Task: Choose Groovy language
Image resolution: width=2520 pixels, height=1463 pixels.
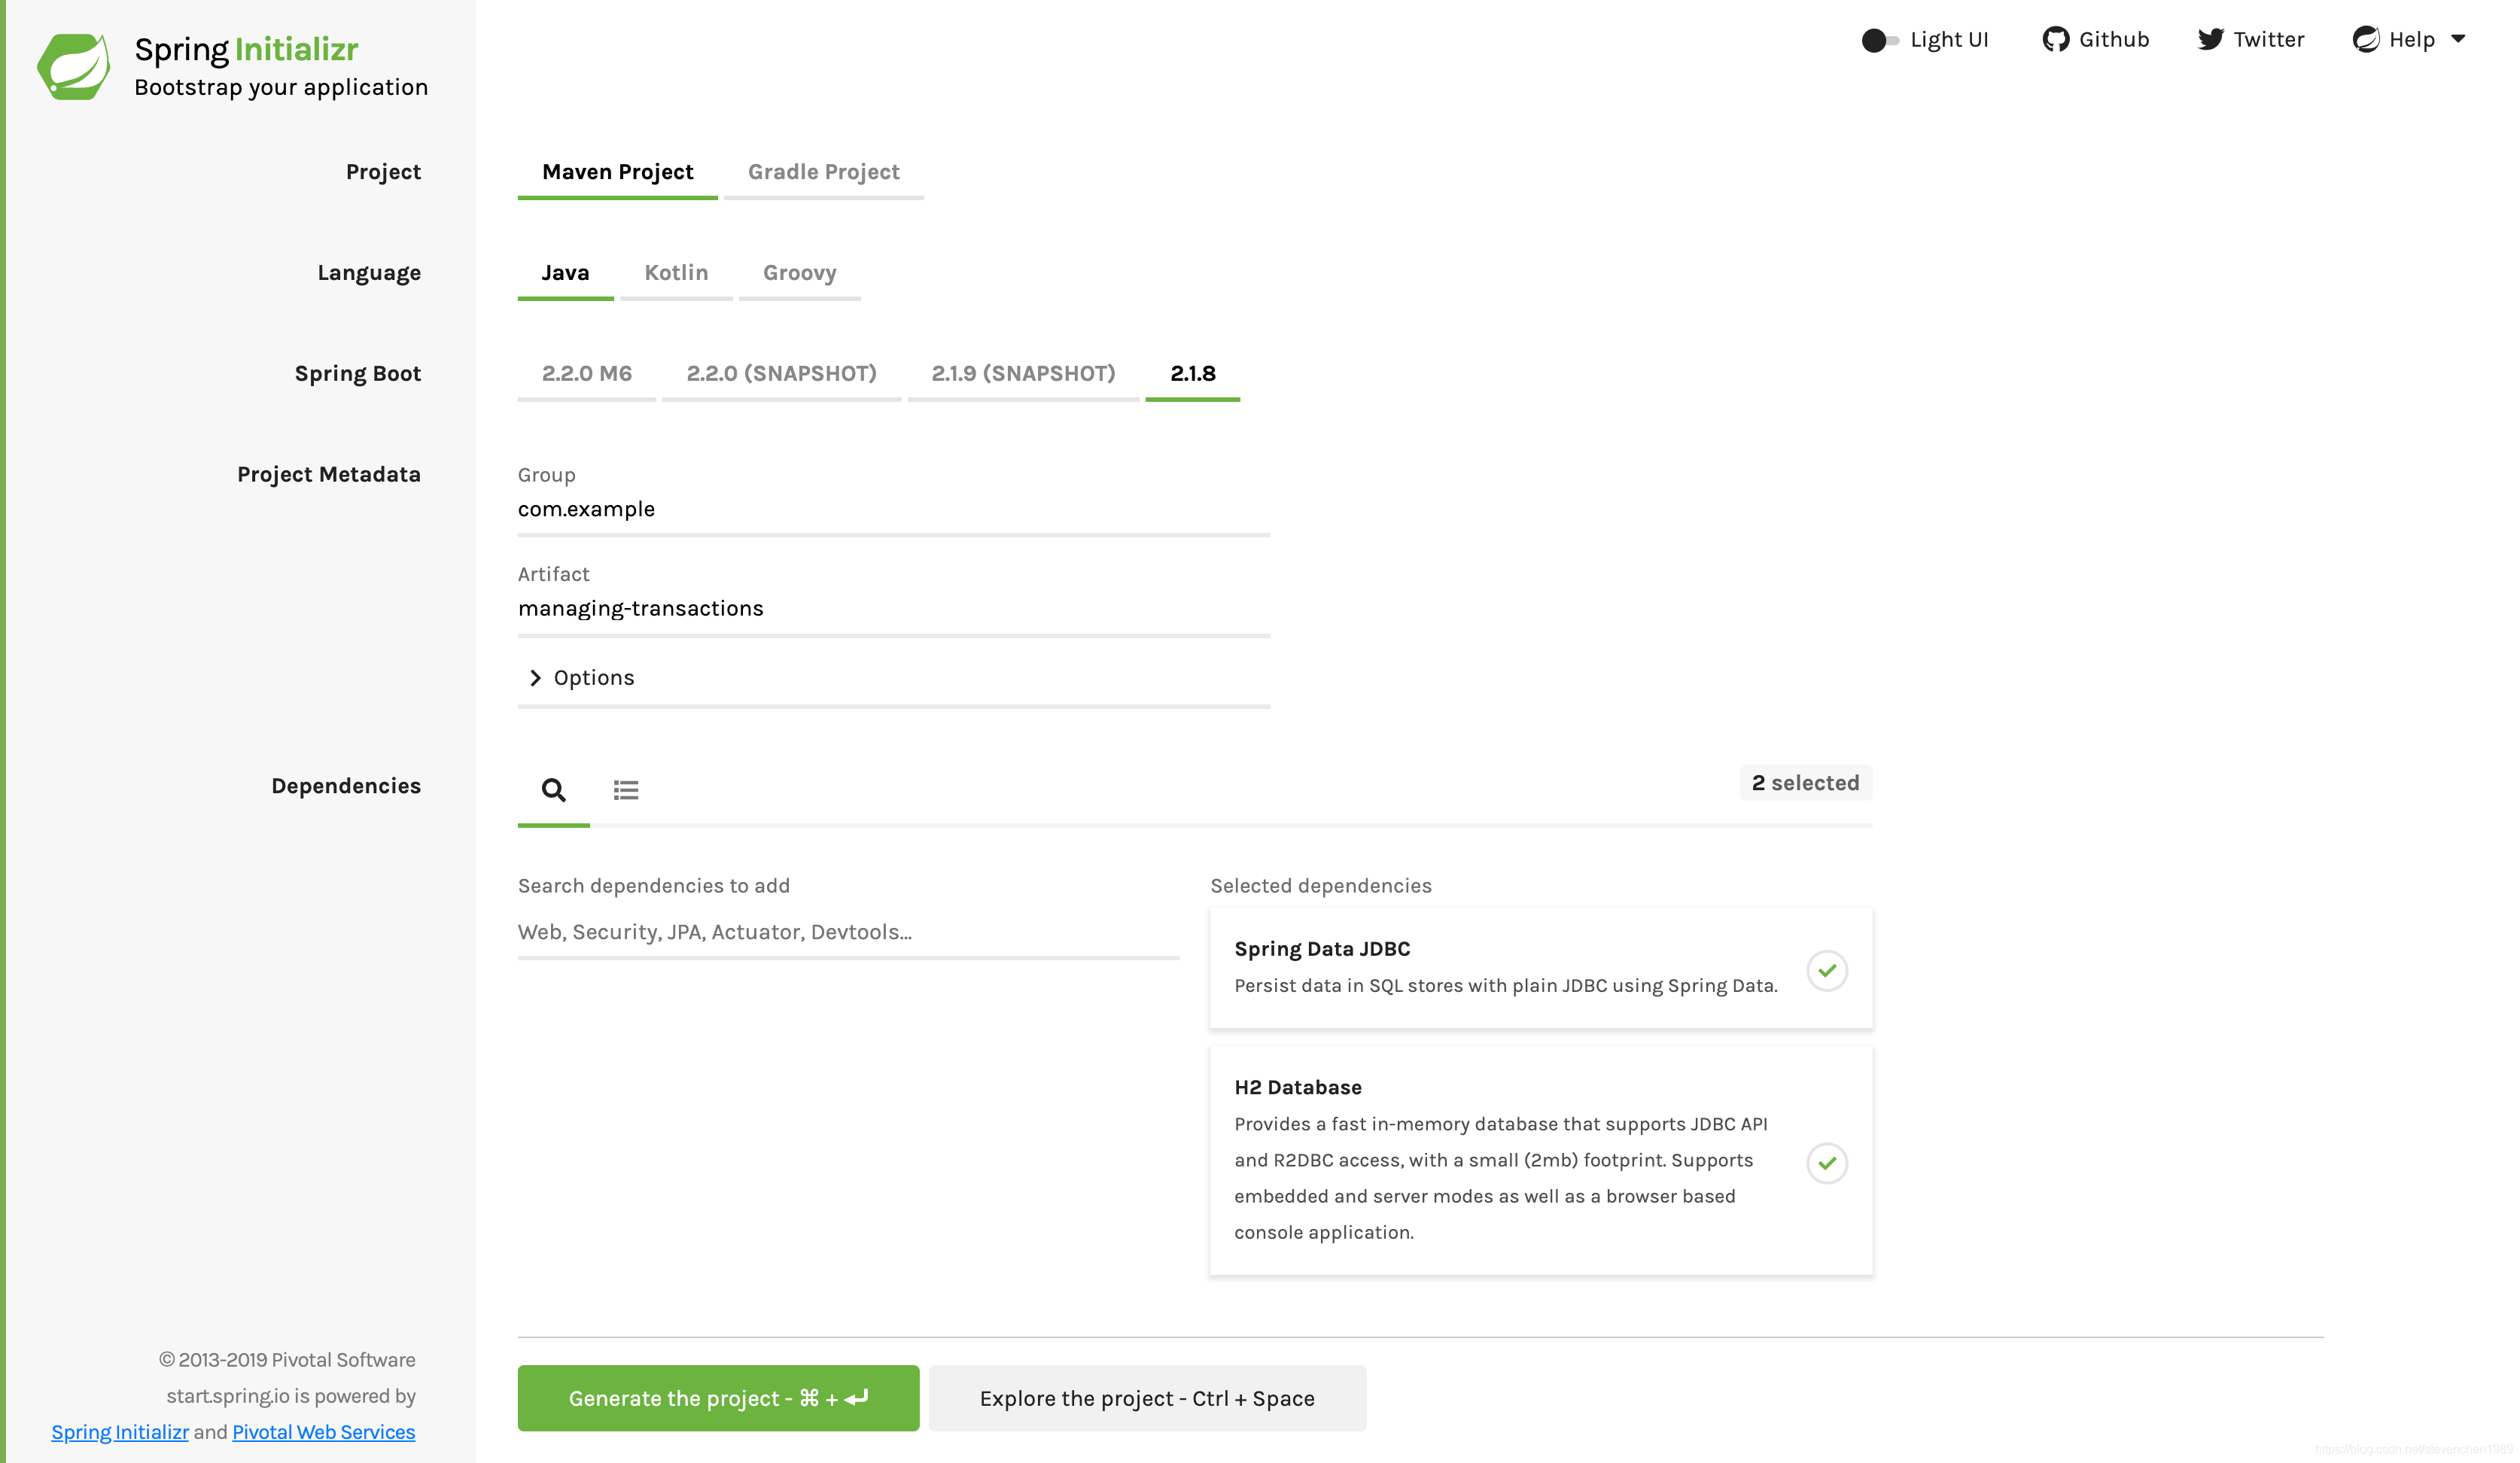Action: 799,273
